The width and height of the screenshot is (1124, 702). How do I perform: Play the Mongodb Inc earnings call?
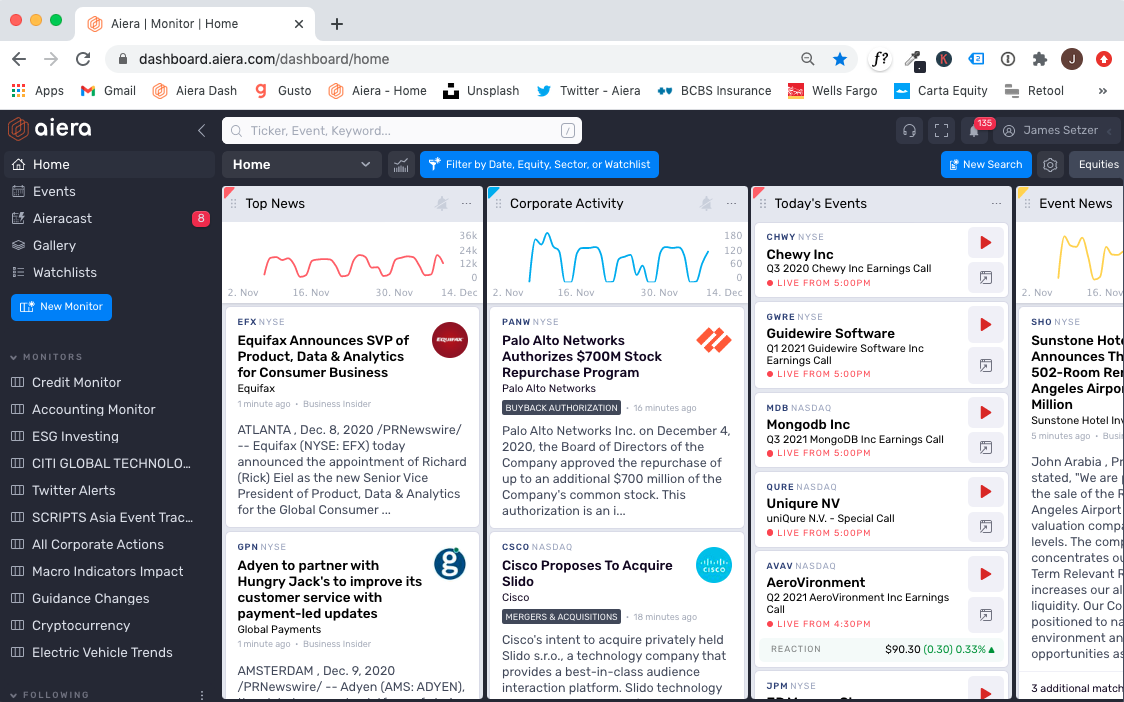[x=986, y=413]
